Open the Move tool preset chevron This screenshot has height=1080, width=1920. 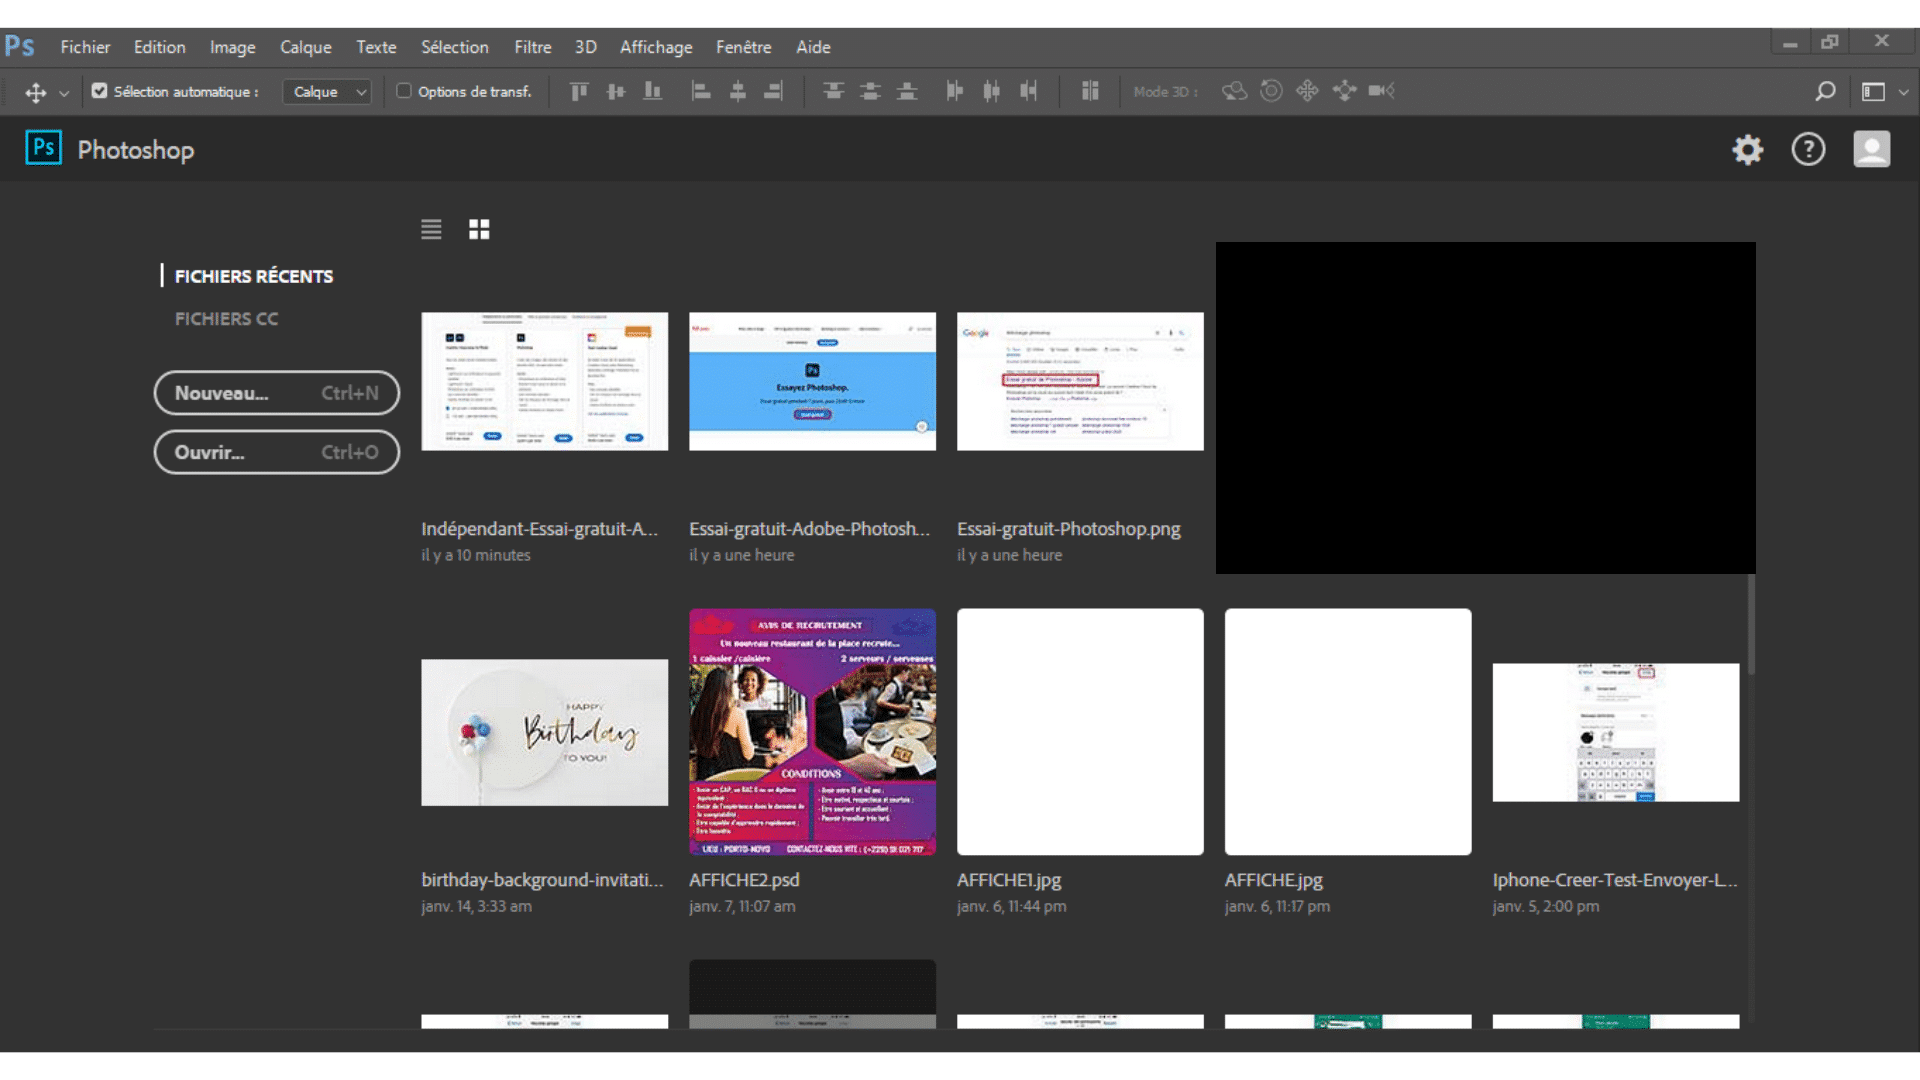pos(64,93)
